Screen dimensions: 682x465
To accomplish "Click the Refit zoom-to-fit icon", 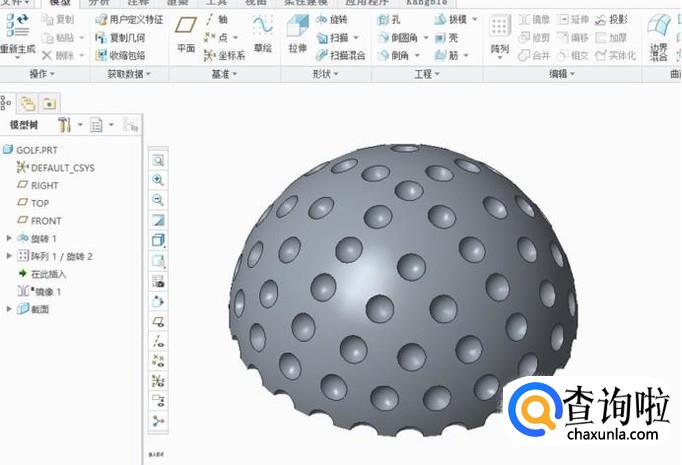I will tap(158, 160).
